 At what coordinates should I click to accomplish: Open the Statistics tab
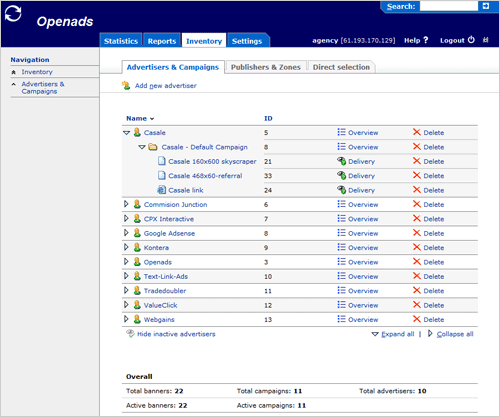[x=121, y=41]
